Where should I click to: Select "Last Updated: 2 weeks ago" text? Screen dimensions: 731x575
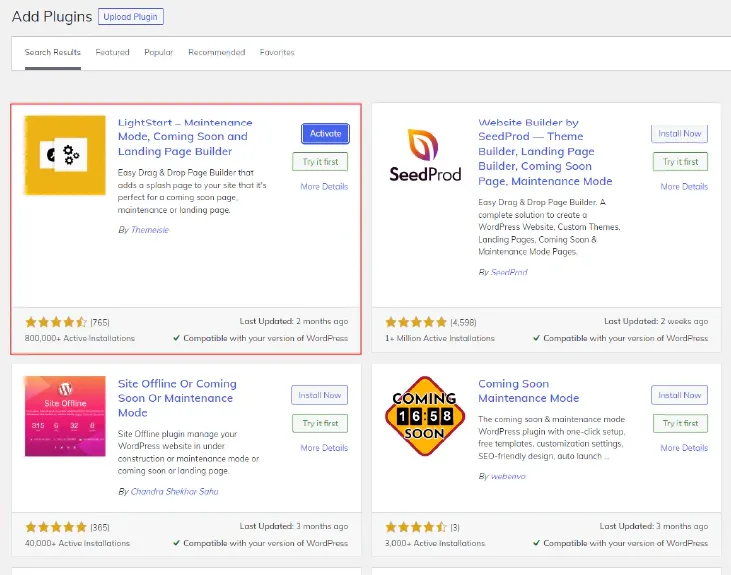[656, 321]
